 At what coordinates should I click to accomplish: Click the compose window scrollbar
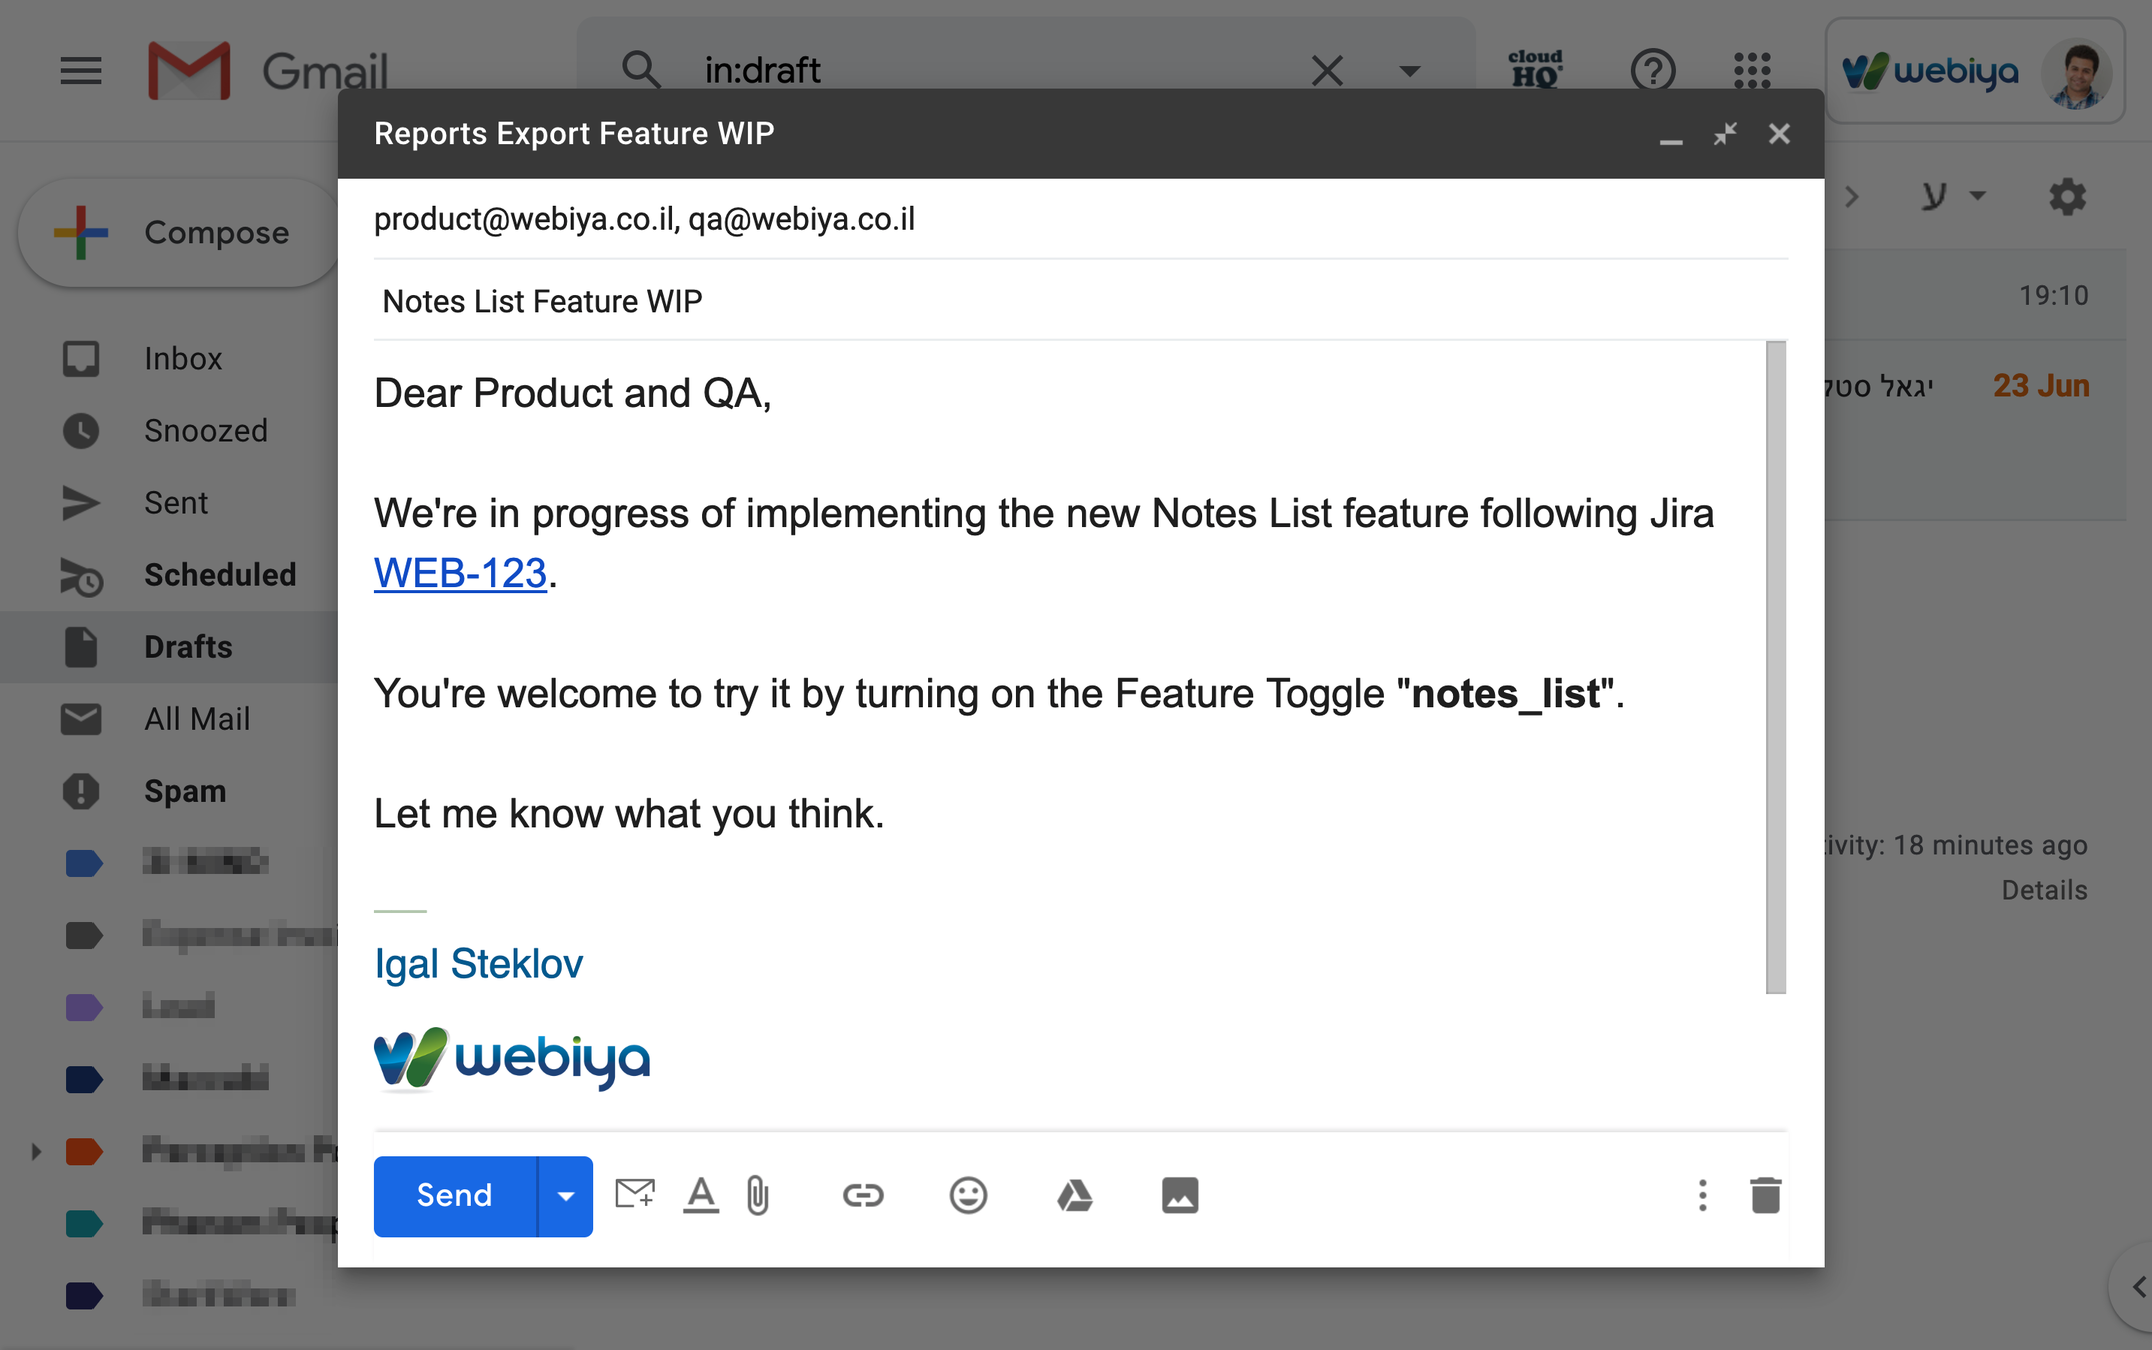(x=1775, y=667)
